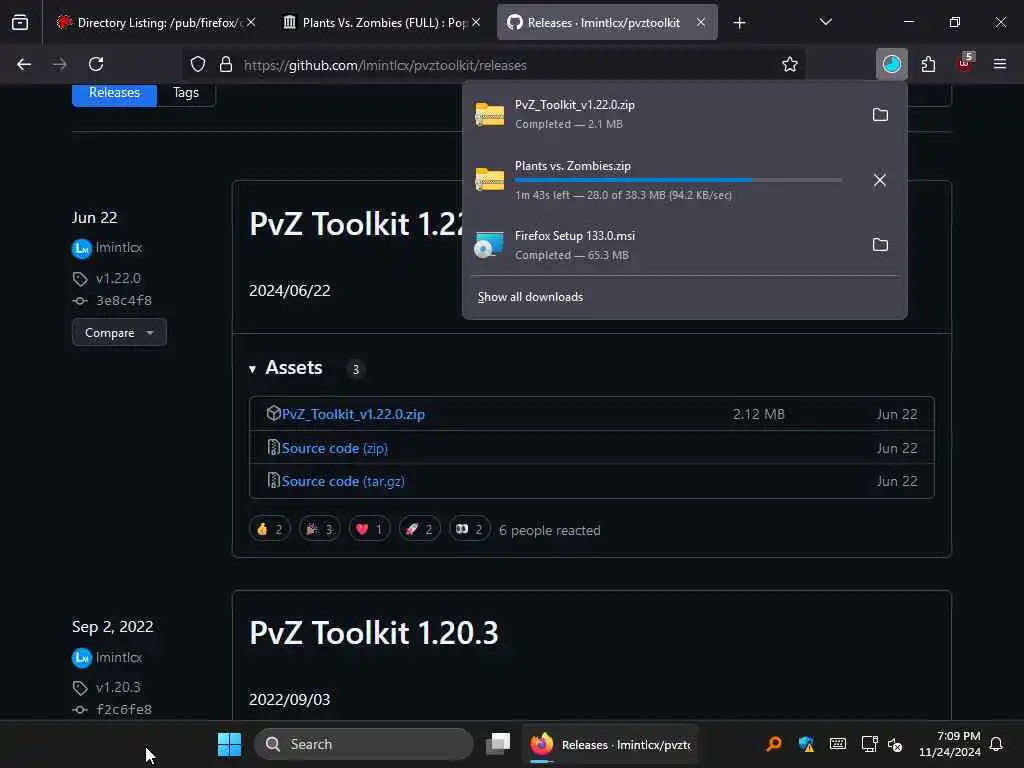
Task: Open notifications bell icon
Action: coord(997,744)
